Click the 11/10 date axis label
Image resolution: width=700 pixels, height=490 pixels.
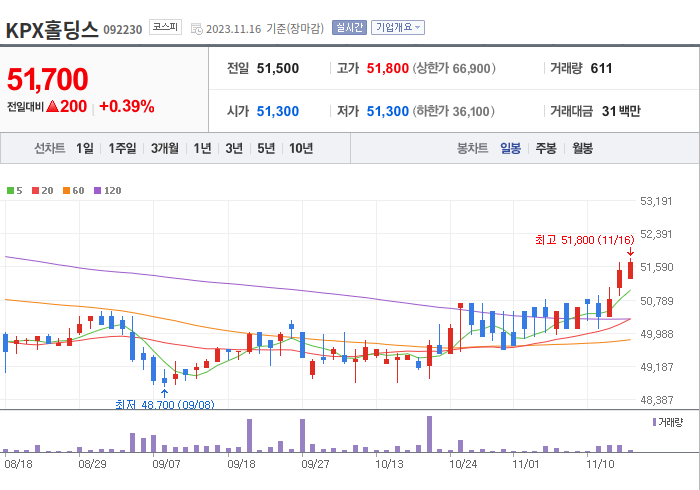pyautogui.click(x=600, y=464)
